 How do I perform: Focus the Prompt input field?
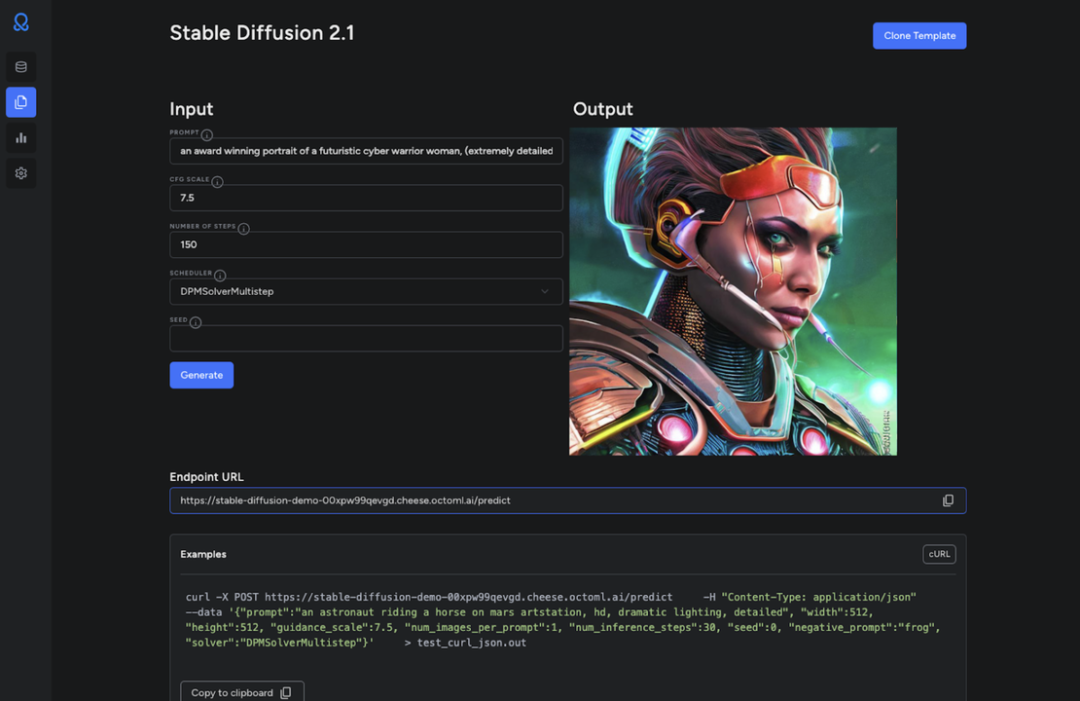(x=366, y=151)
